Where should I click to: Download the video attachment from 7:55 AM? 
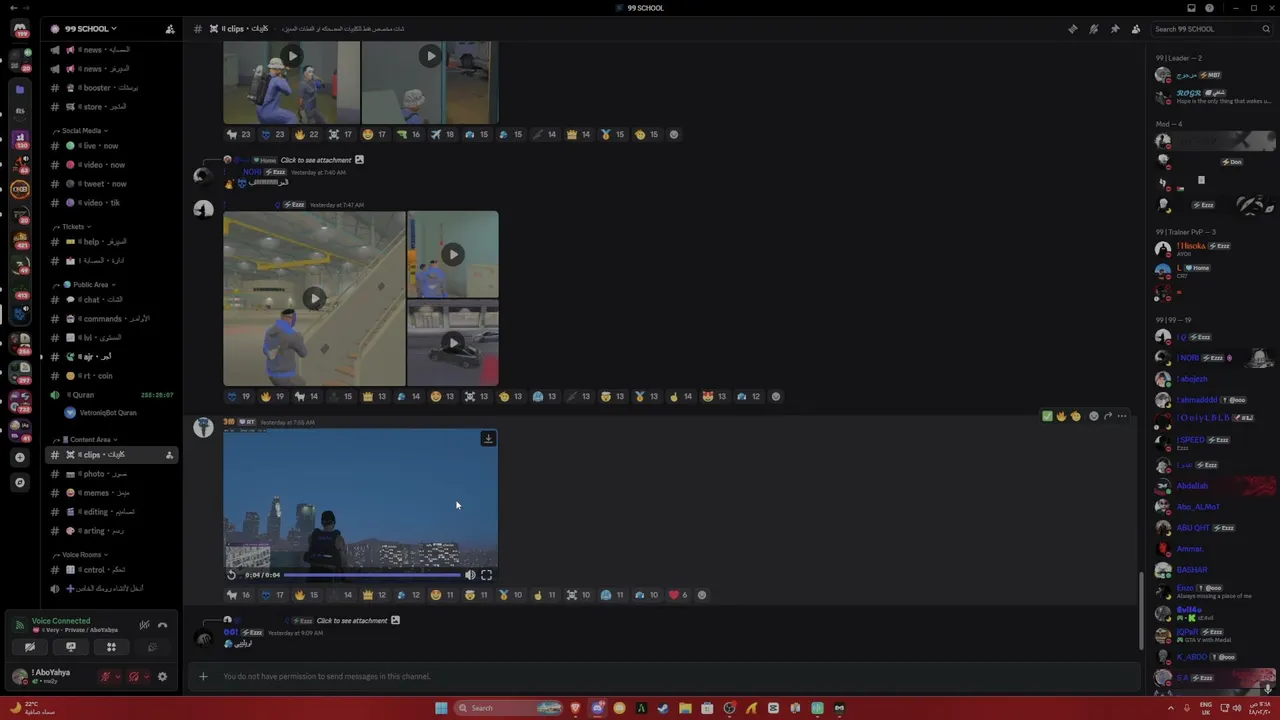(x=488, y=438)
